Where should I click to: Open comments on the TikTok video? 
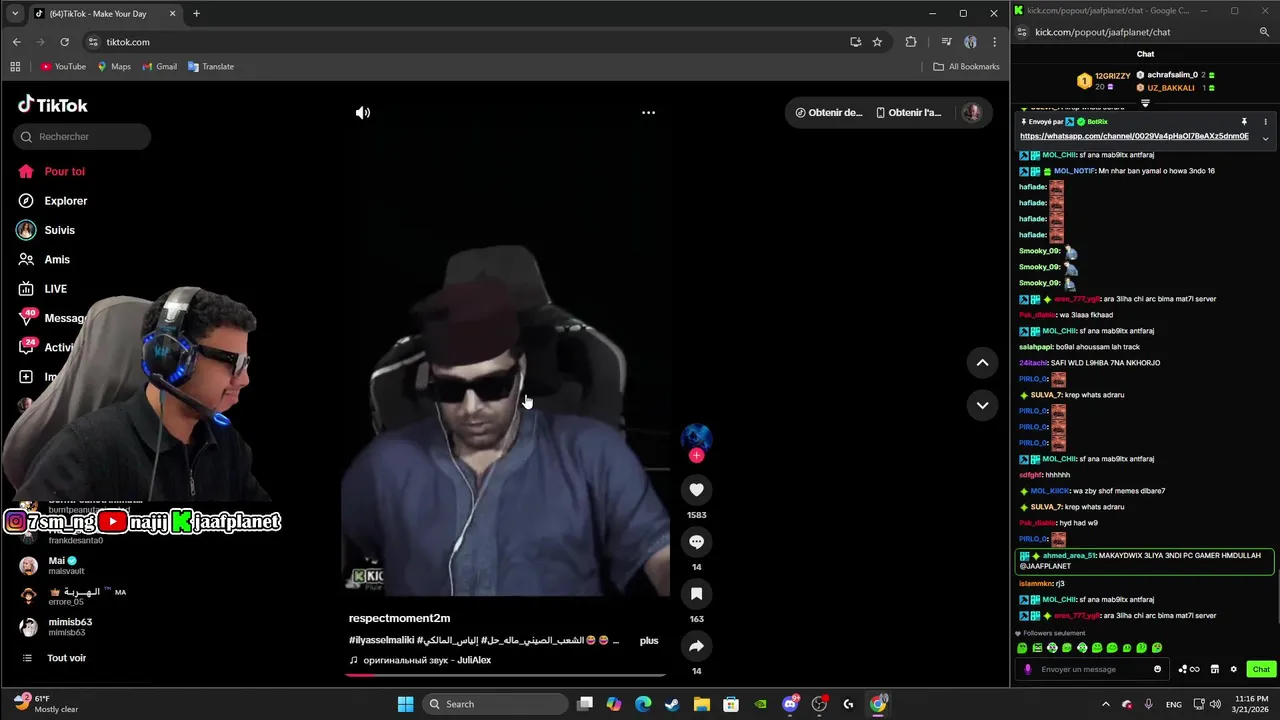pyautogui.click(x=697, y=541)
